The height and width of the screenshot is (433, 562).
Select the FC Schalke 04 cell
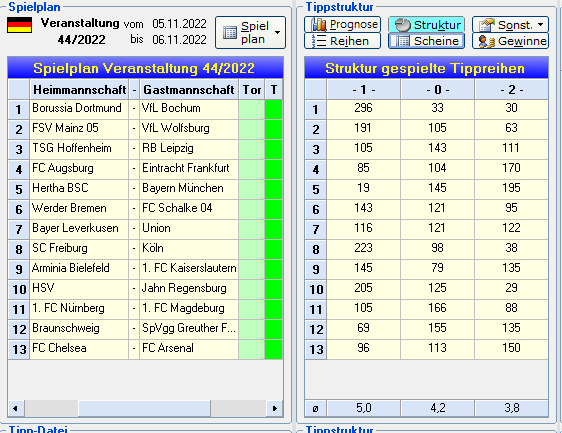click(x=189, y=209)
